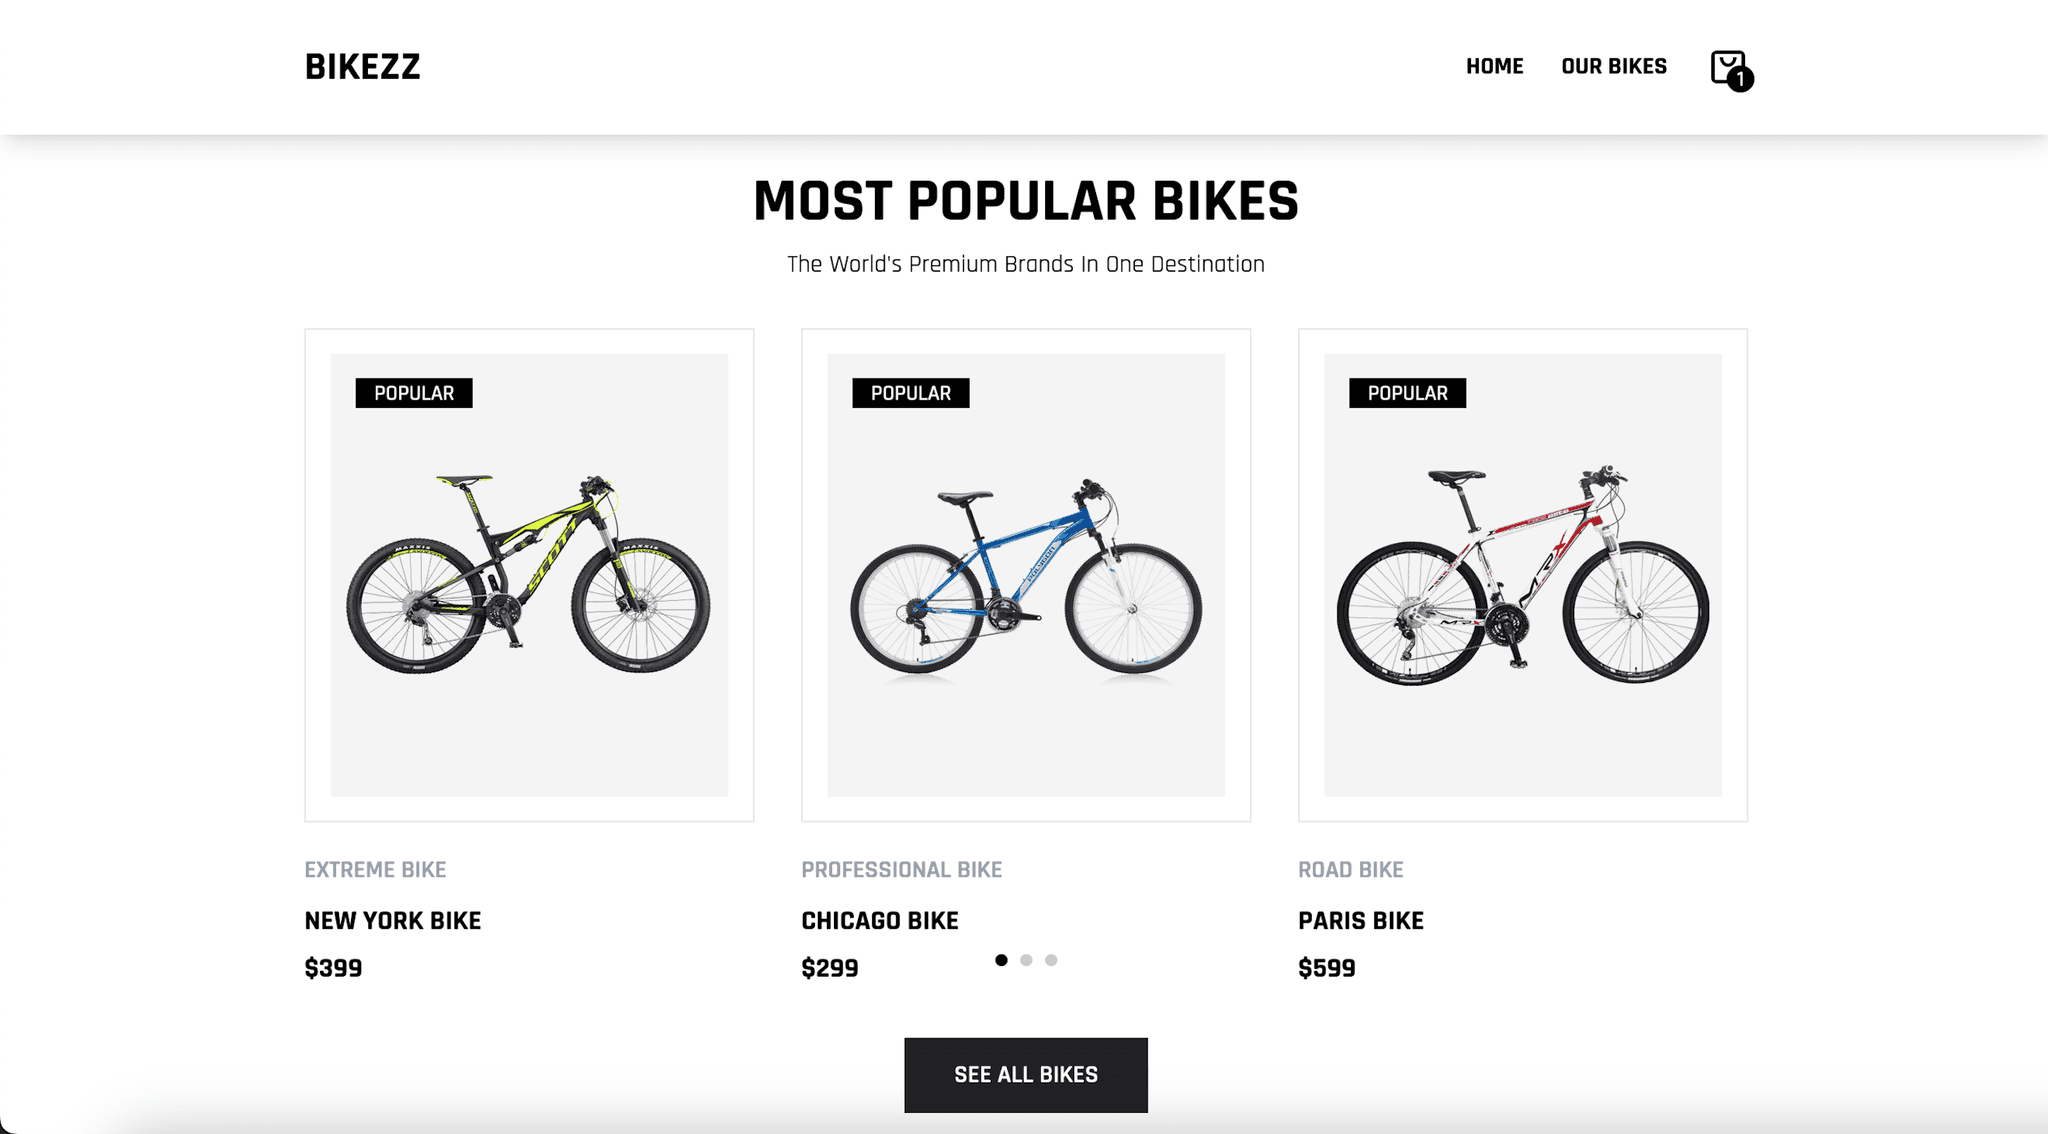Image resolution: width=2048 pixels, height=1134 pixels.
Task: Click the POPULAR badge on New York bike
Action: point(414,393)
